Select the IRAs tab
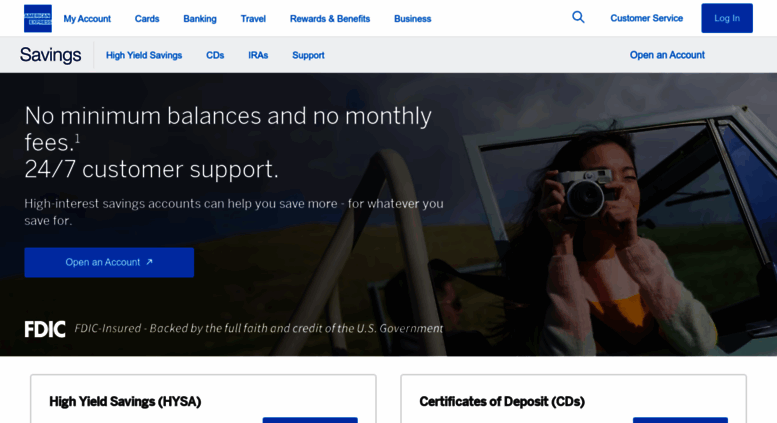 point(258,55)
